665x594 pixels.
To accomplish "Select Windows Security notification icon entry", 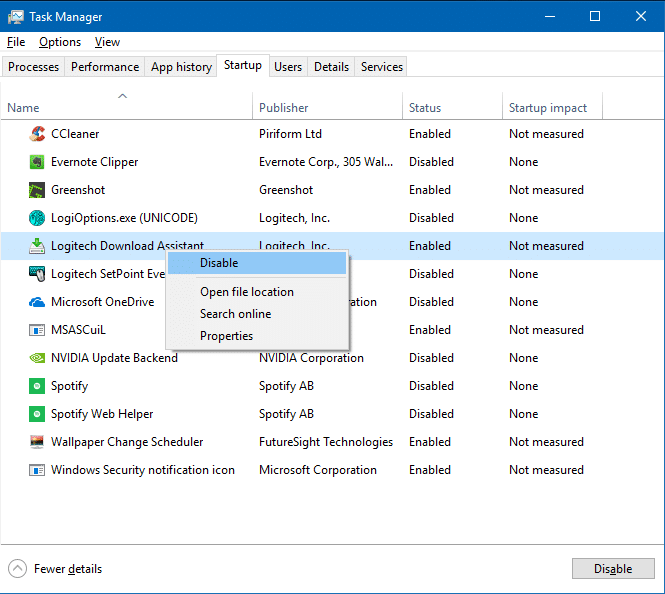I will pyautogui.click(x=143, y=470).
